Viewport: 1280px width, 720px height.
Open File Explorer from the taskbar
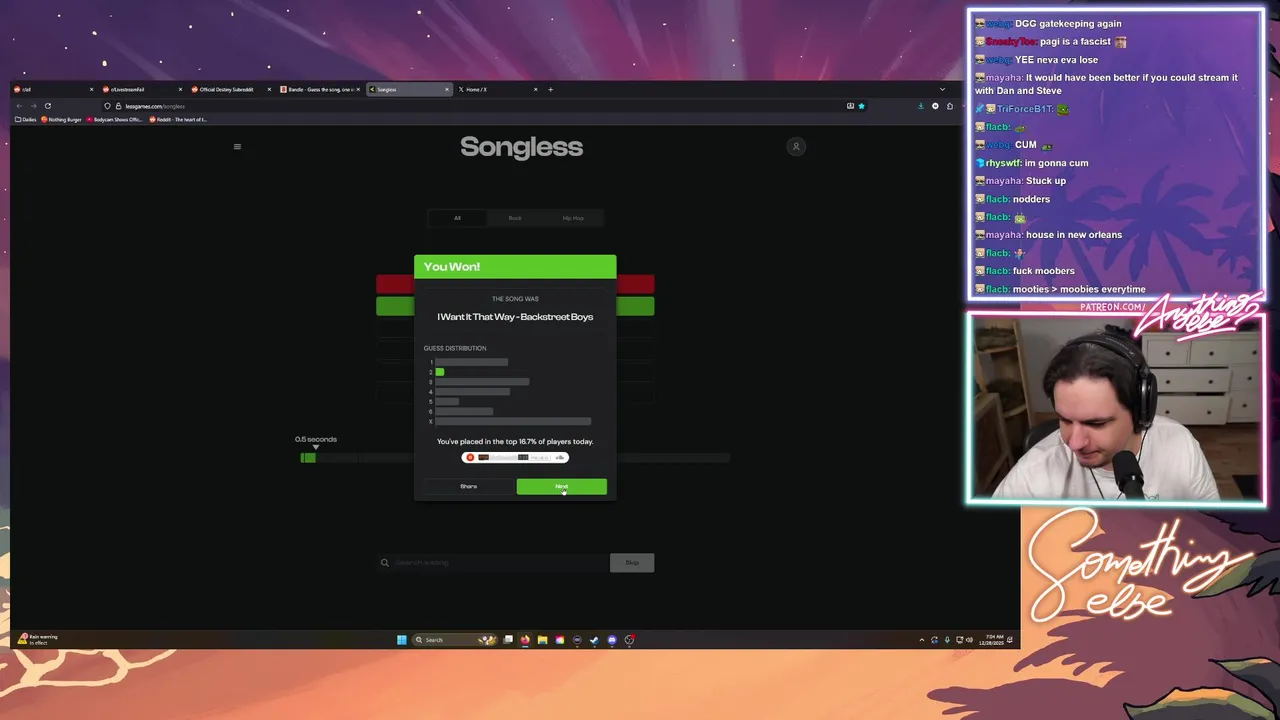point(542,640)
